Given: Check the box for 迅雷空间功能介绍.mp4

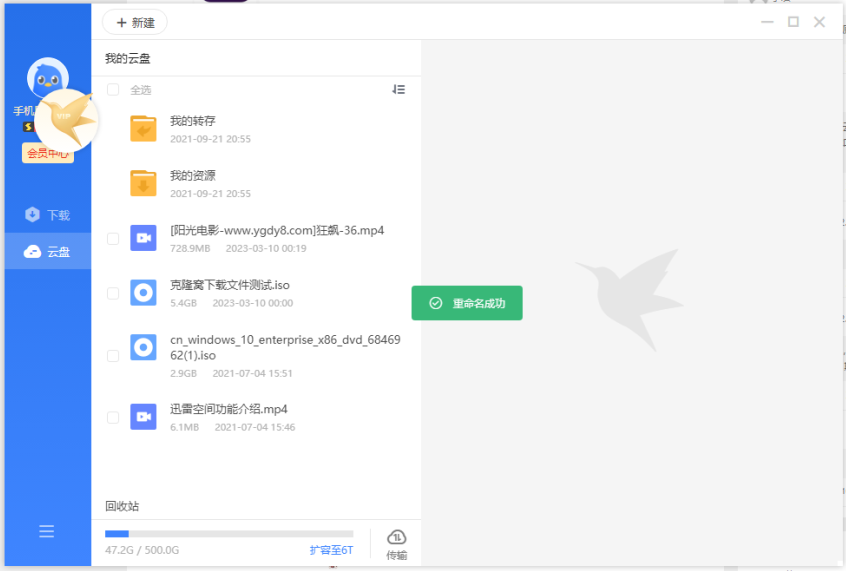Looking at the screenshot, I should click(113, 417).
